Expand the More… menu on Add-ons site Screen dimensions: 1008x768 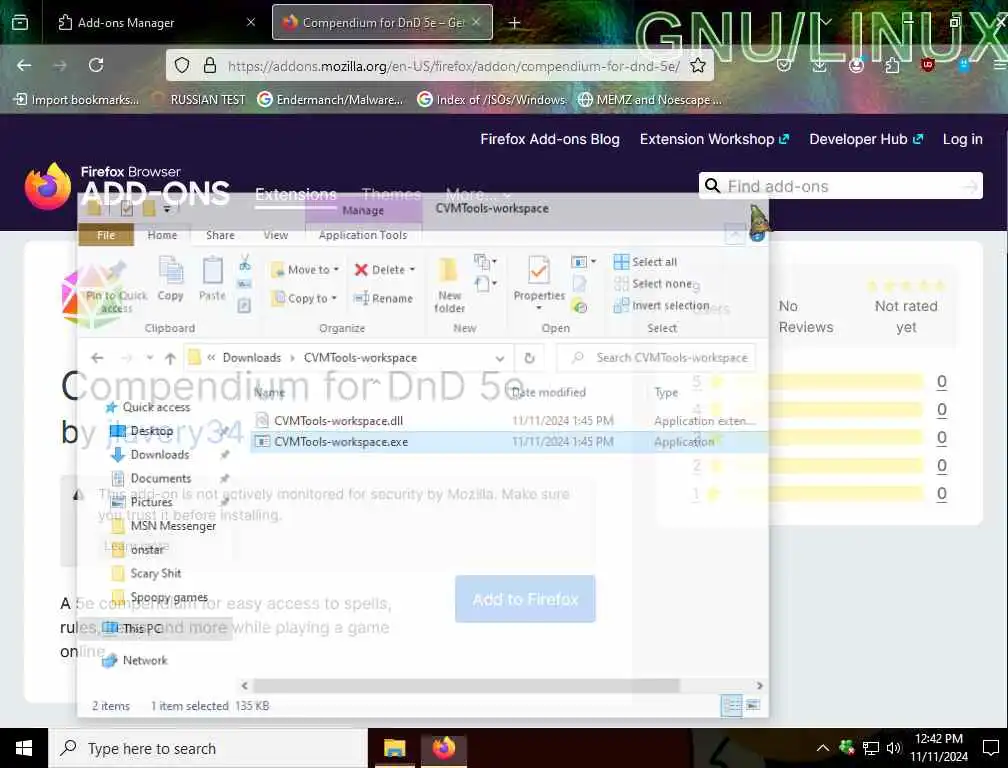tap(478, 193)
